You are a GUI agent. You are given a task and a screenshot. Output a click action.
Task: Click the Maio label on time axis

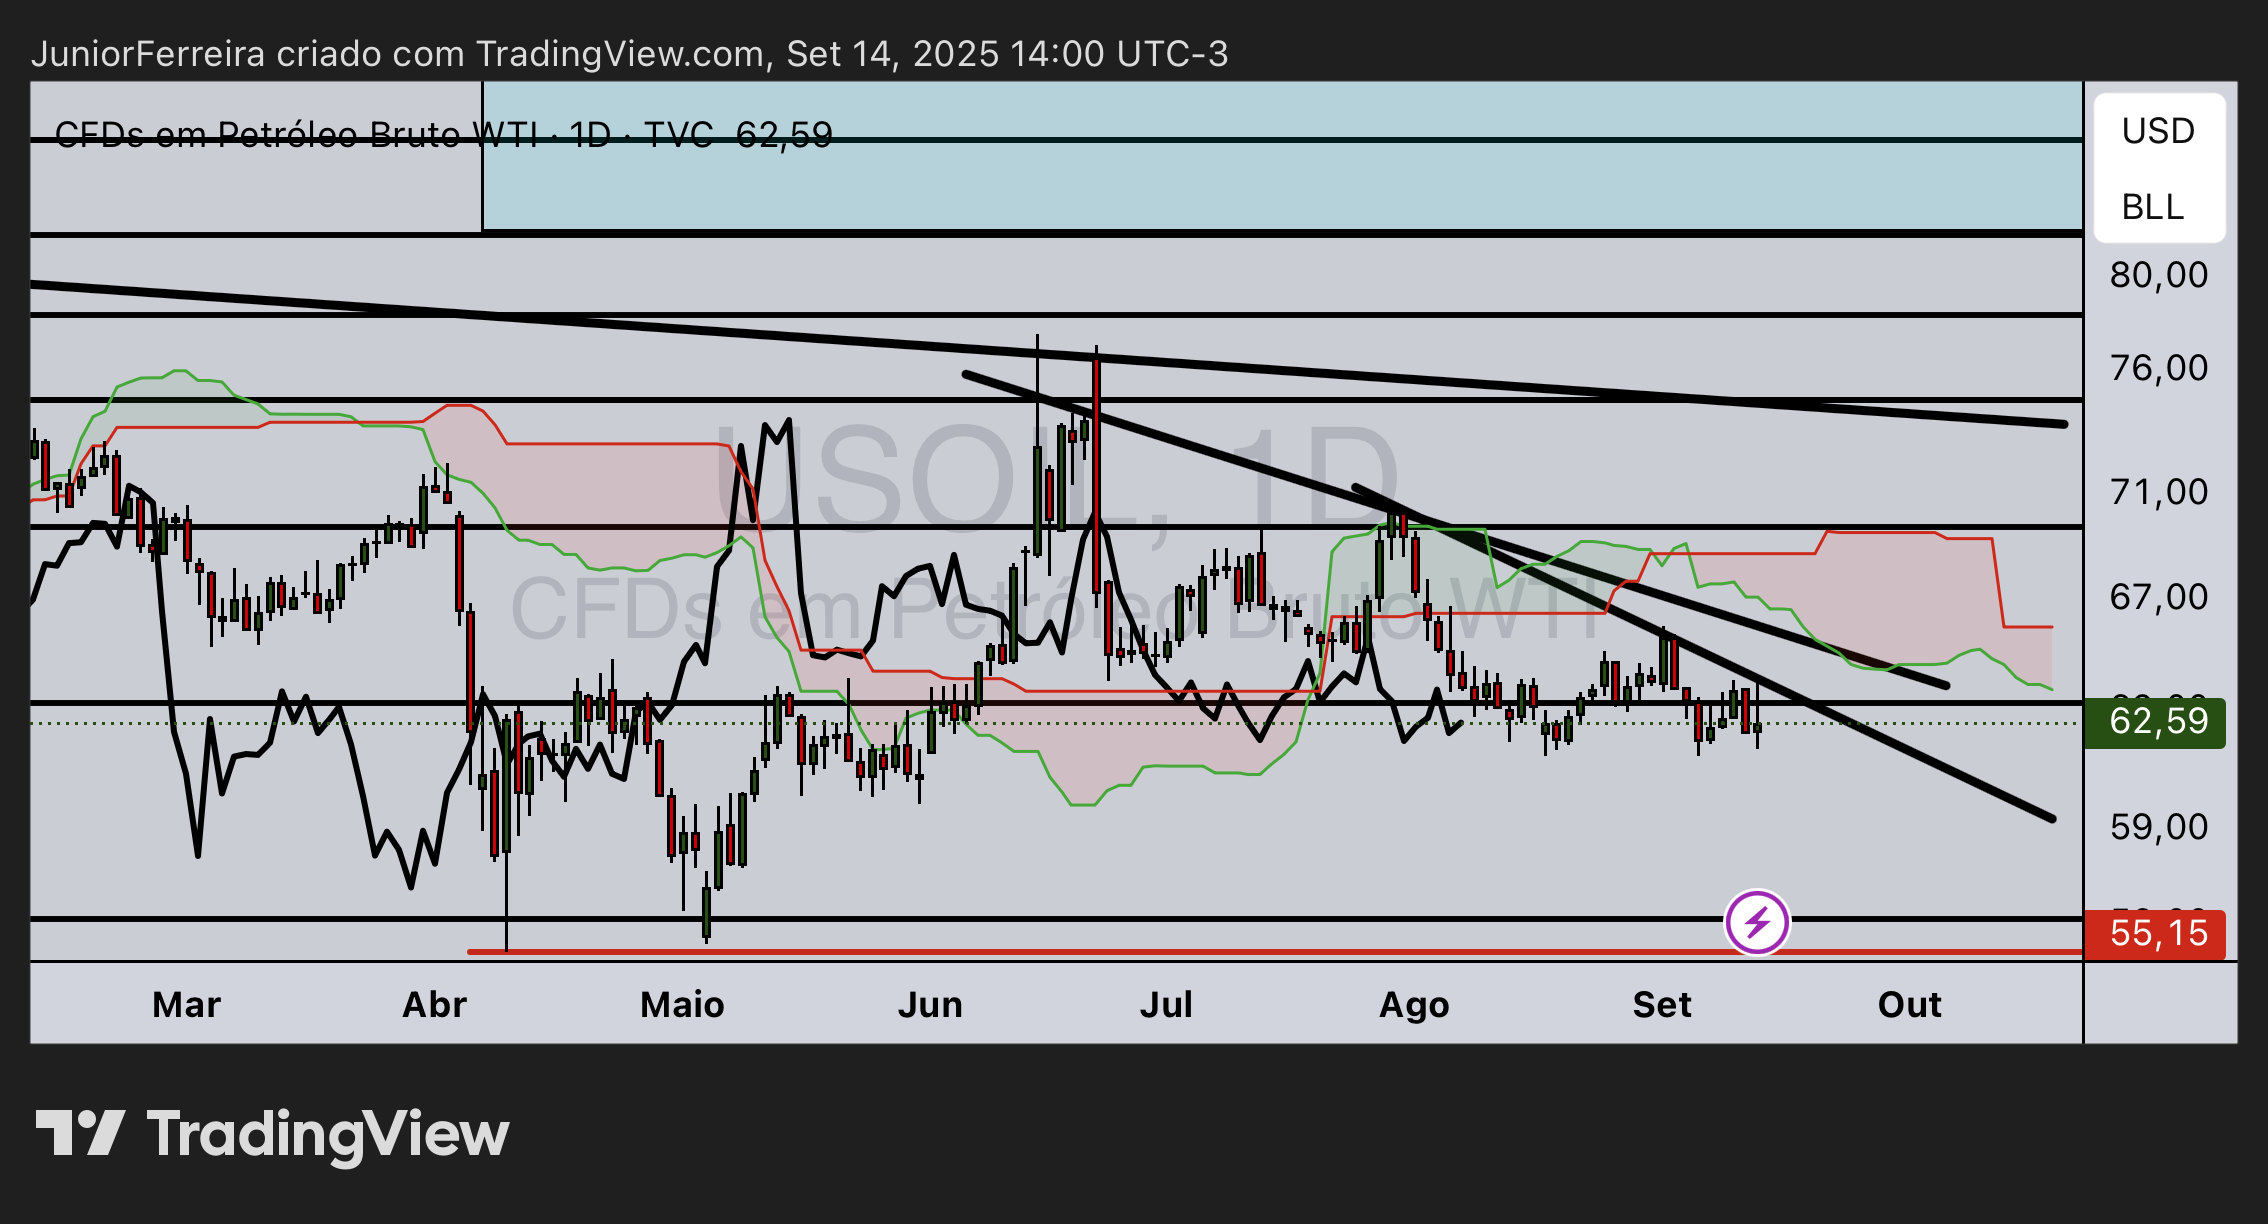[x=682, y=1004]
